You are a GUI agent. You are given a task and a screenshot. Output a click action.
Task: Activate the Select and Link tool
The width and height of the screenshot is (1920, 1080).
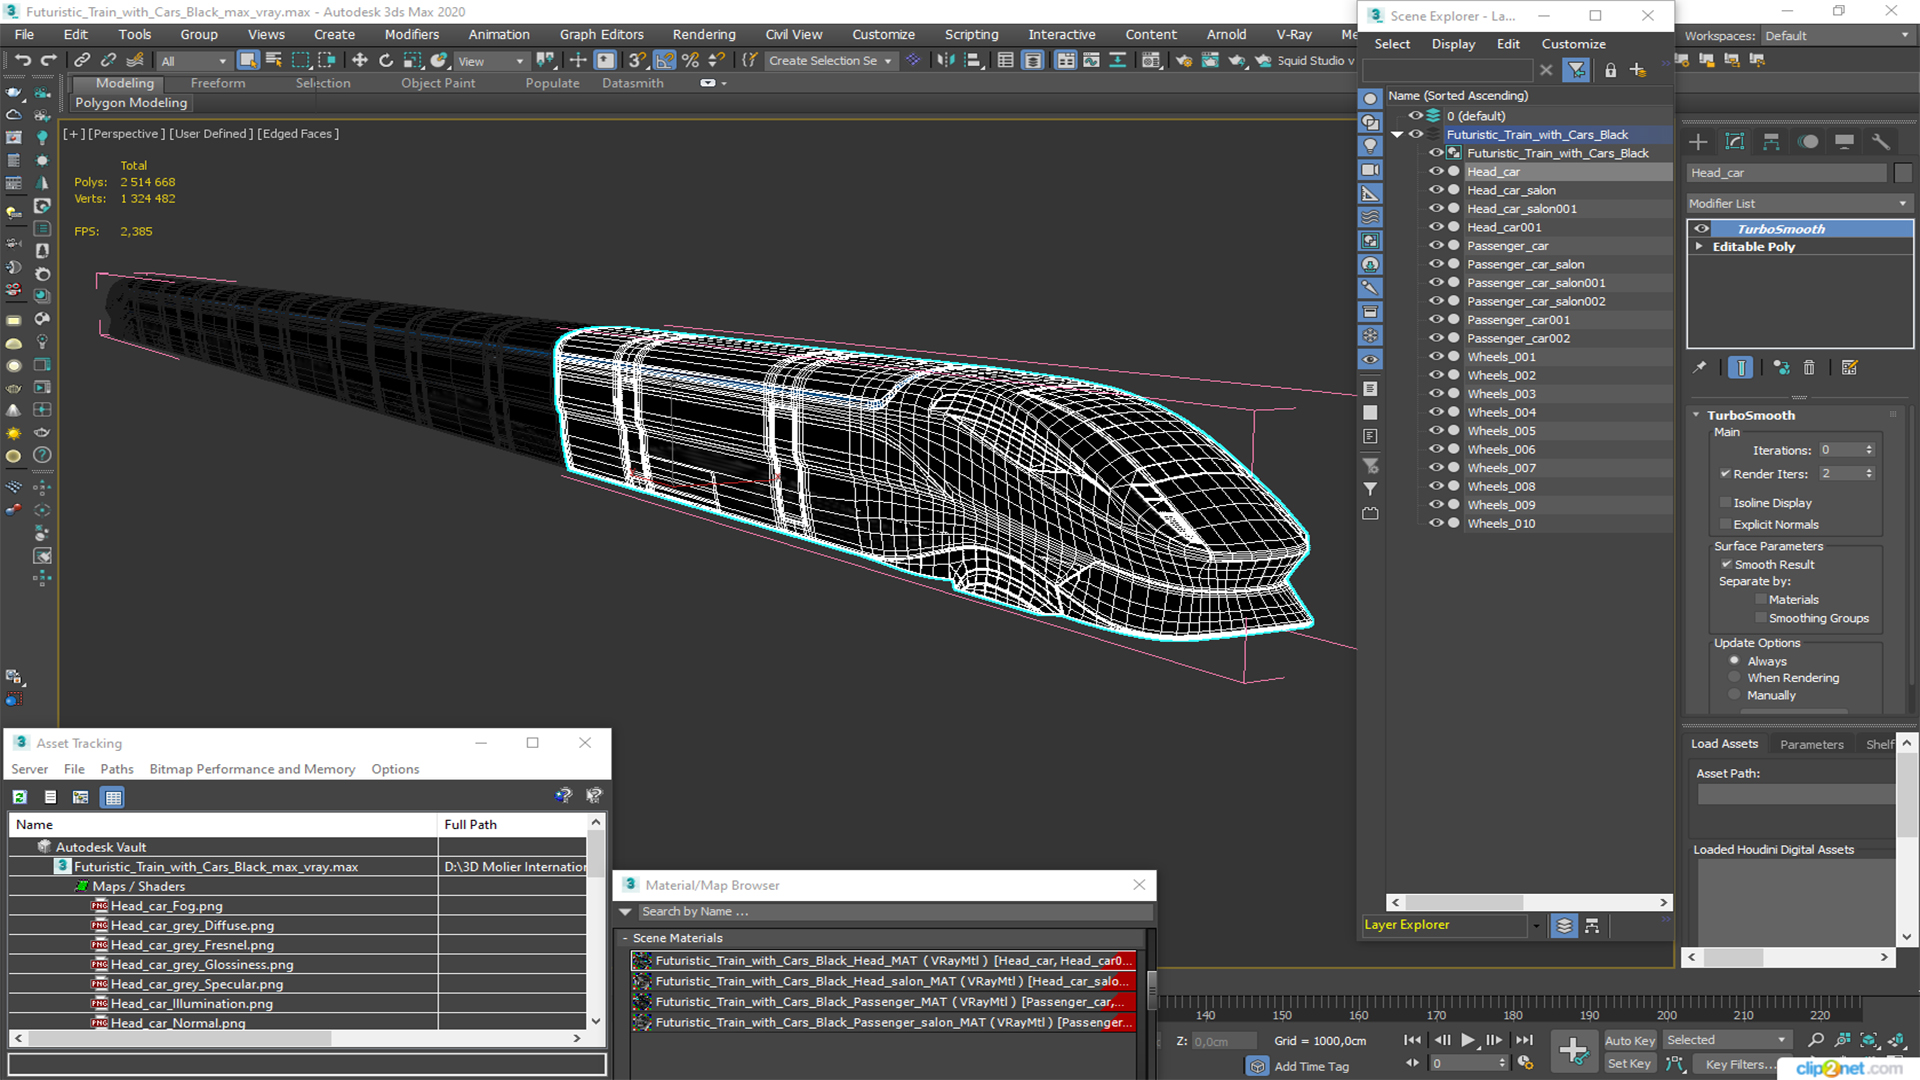[82, 61]
